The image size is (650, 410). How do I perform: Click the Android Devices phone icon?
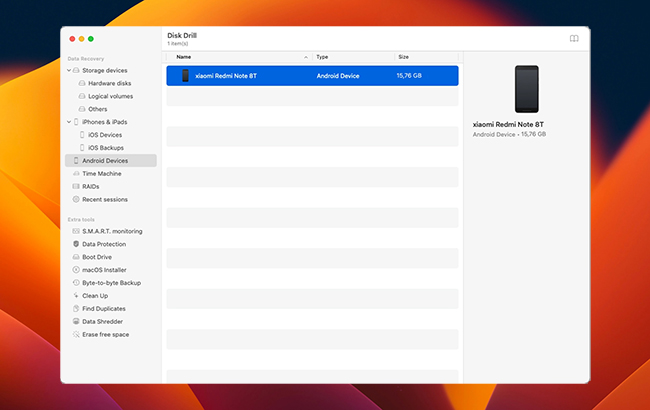76,160
